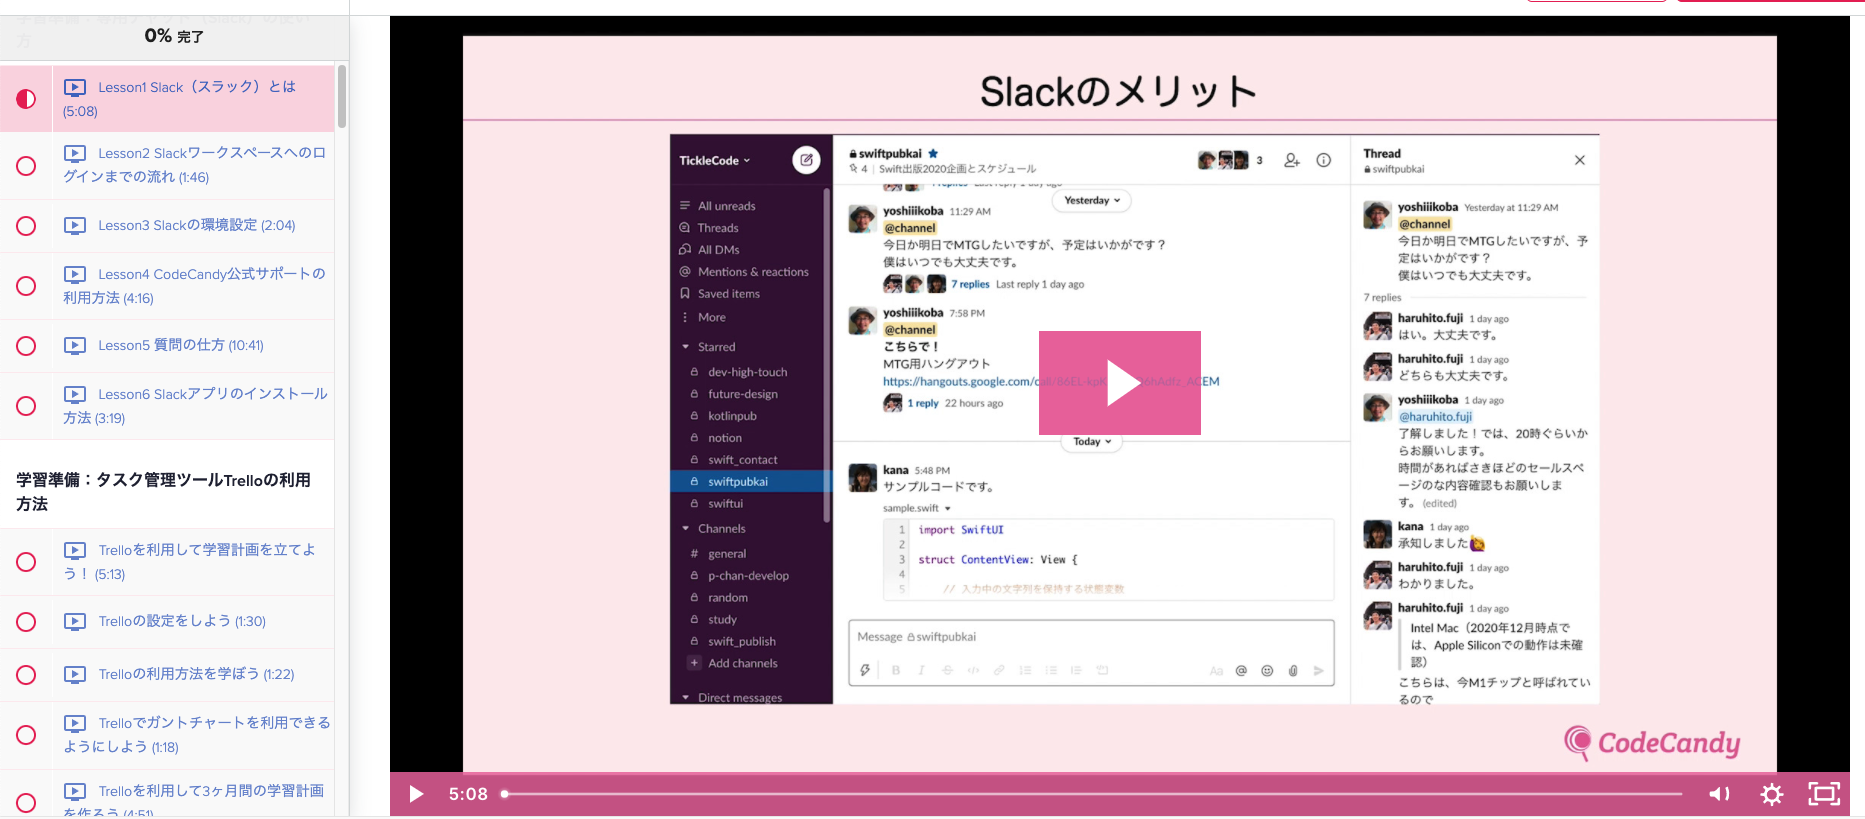
Task: Mute the video with the speaker icon
Action: pos(1719,794)
